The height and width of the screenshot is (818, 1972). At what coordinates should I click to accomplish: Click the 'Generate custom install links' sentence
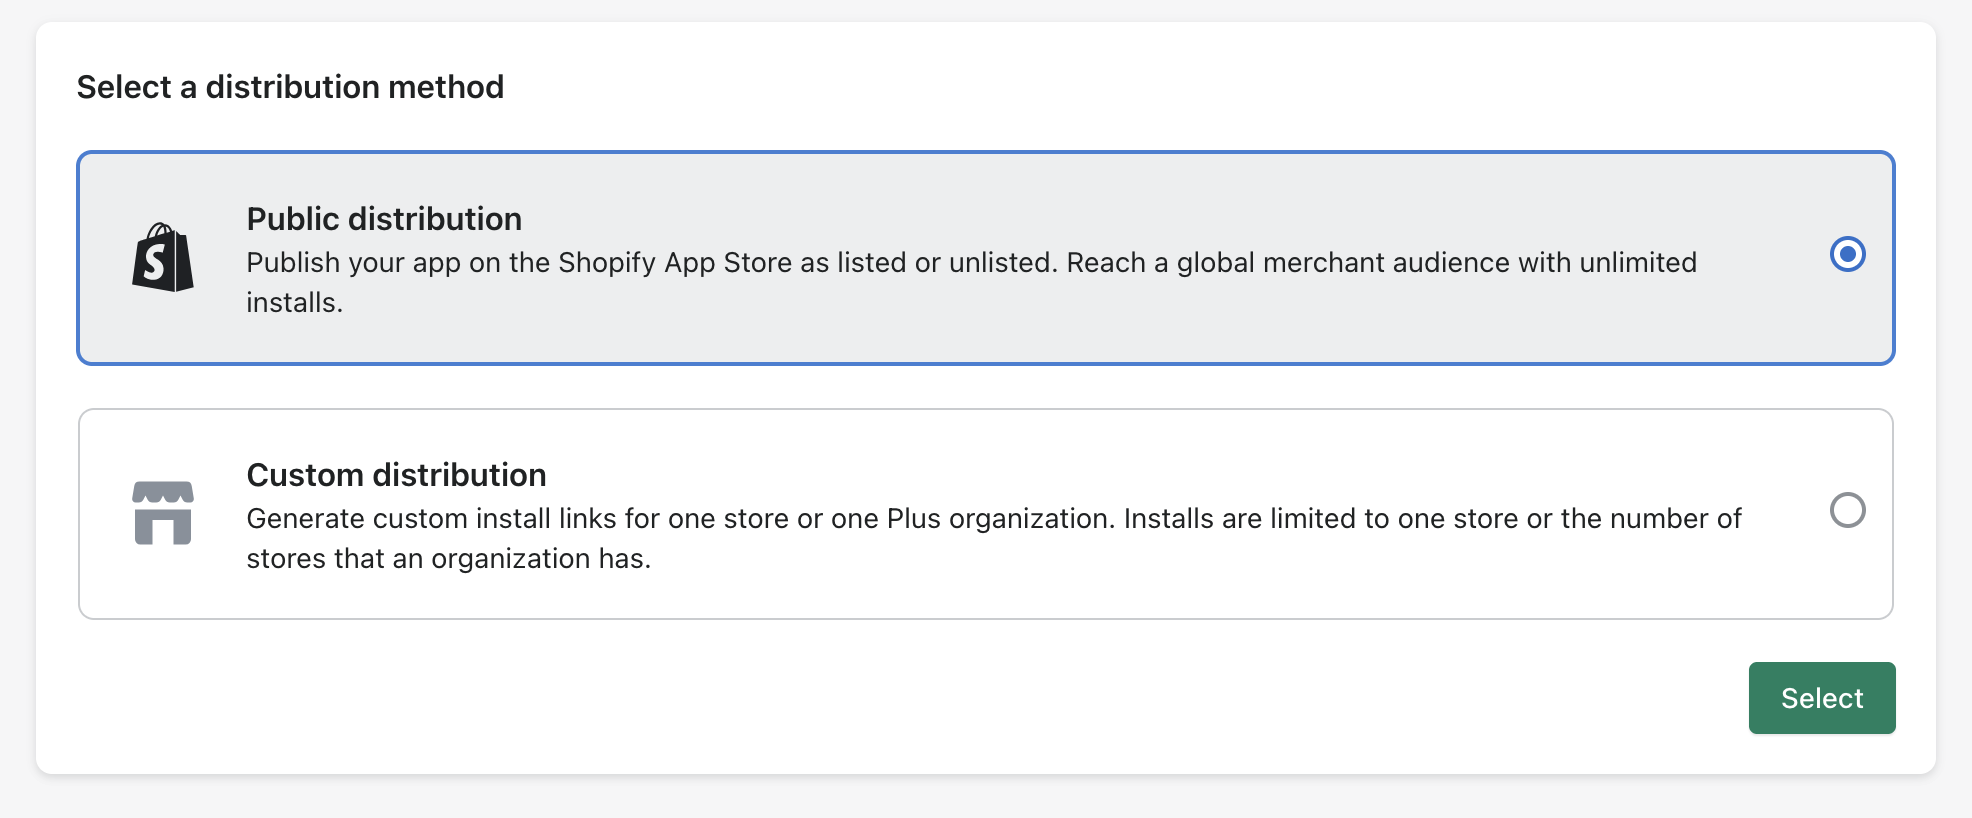point(432,518)
